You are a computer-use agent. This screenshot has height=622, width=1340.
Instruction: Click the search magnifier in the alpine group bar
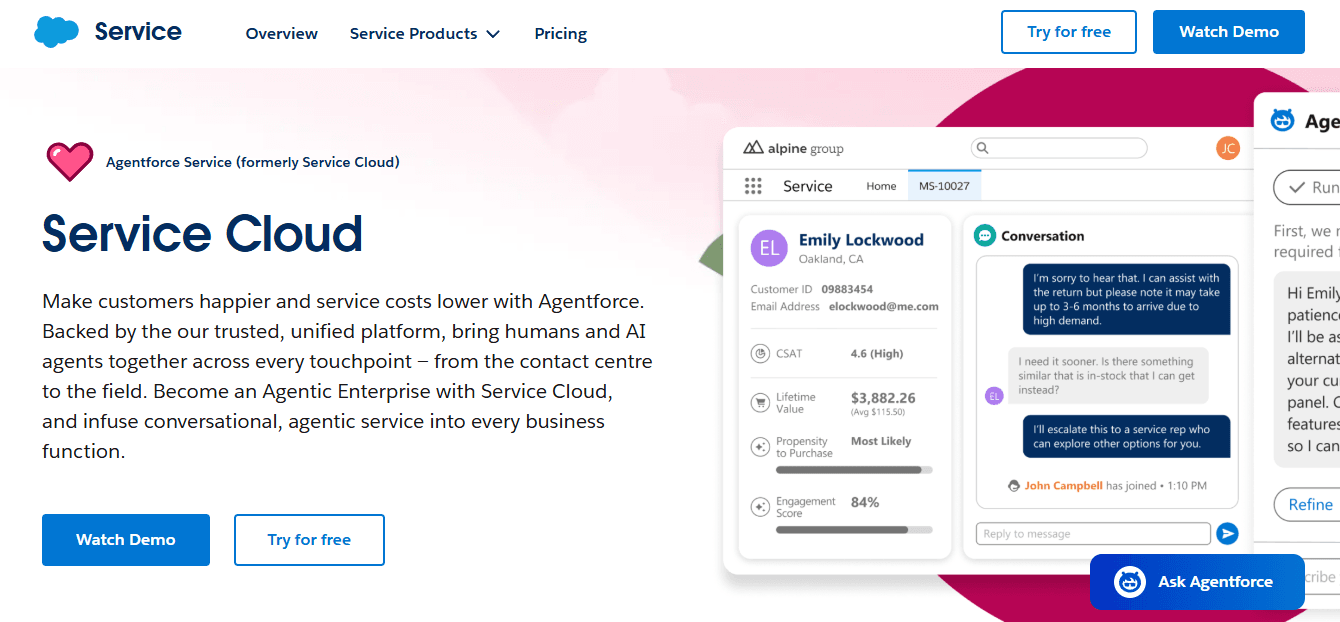click(x=982, y=147)
